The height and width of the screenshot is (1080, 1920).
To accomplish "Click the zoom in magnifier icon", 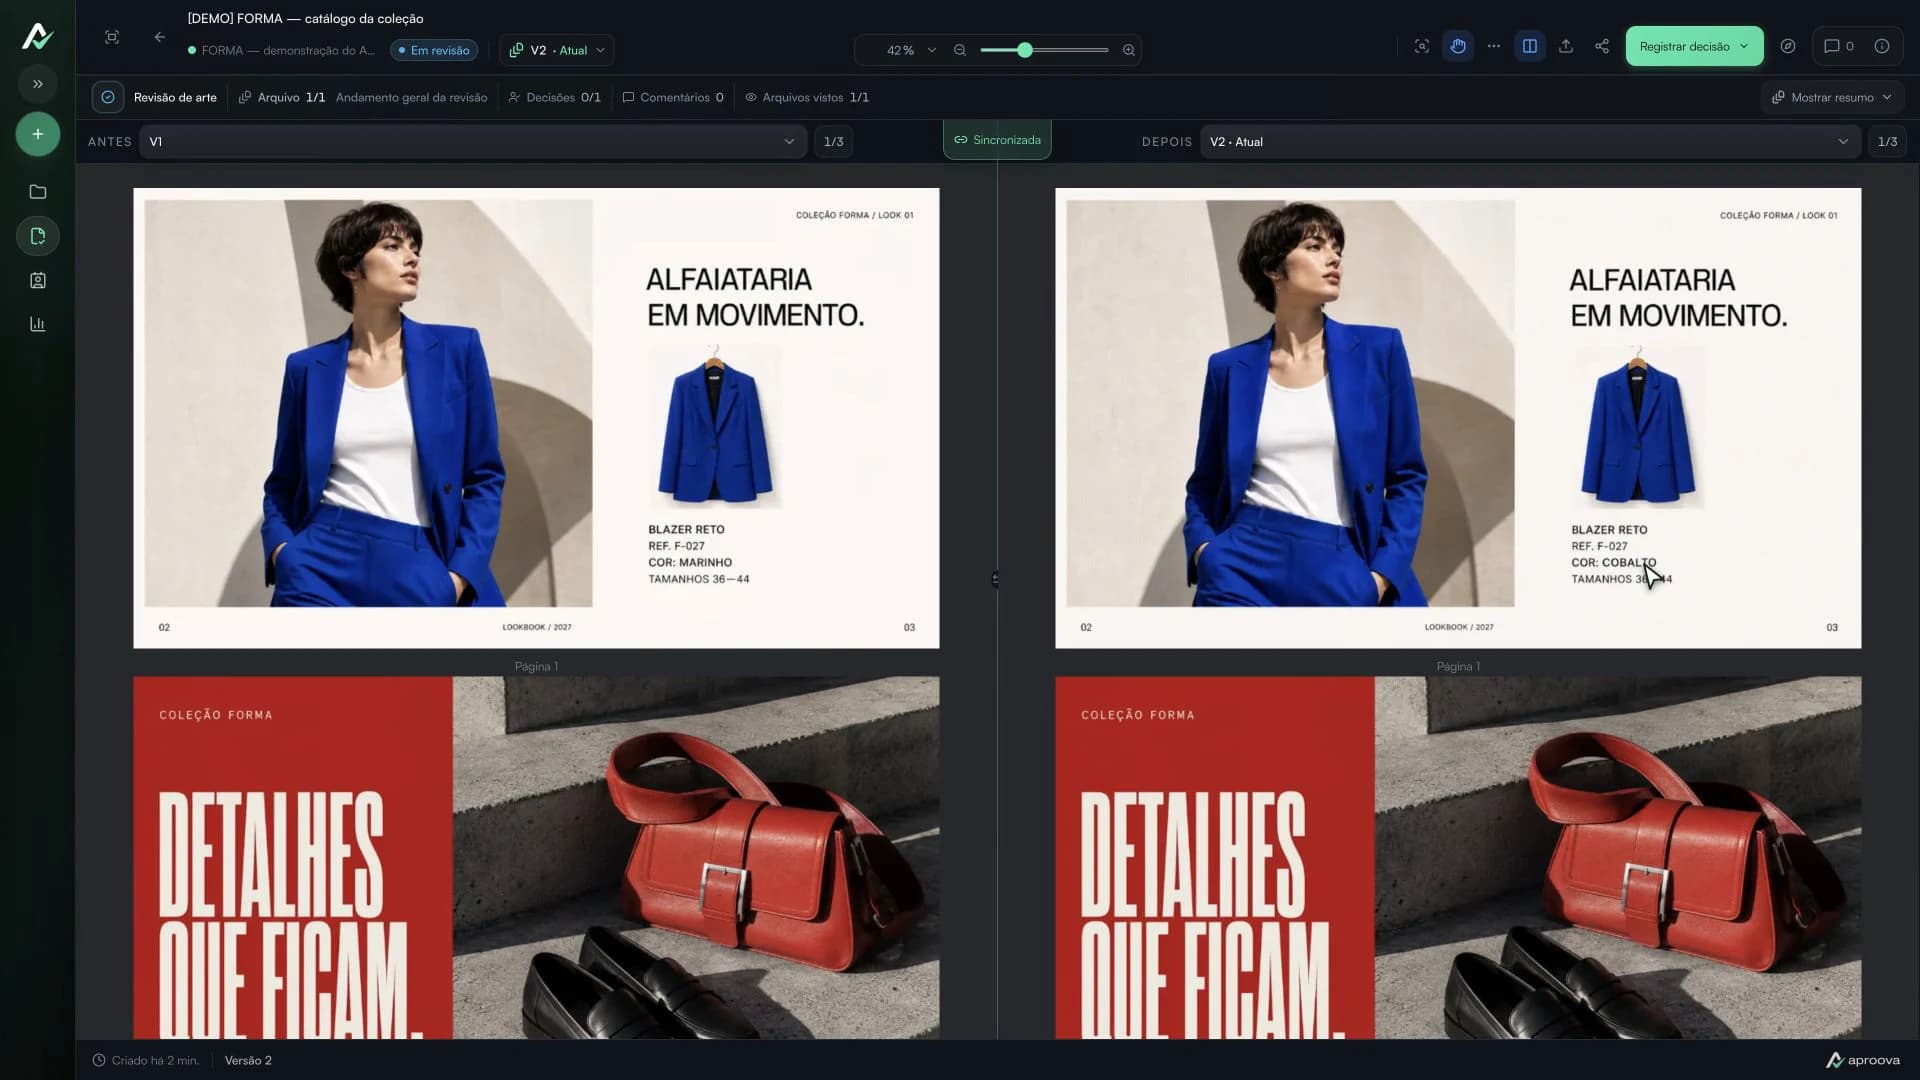I will (x=1129, y=50).
